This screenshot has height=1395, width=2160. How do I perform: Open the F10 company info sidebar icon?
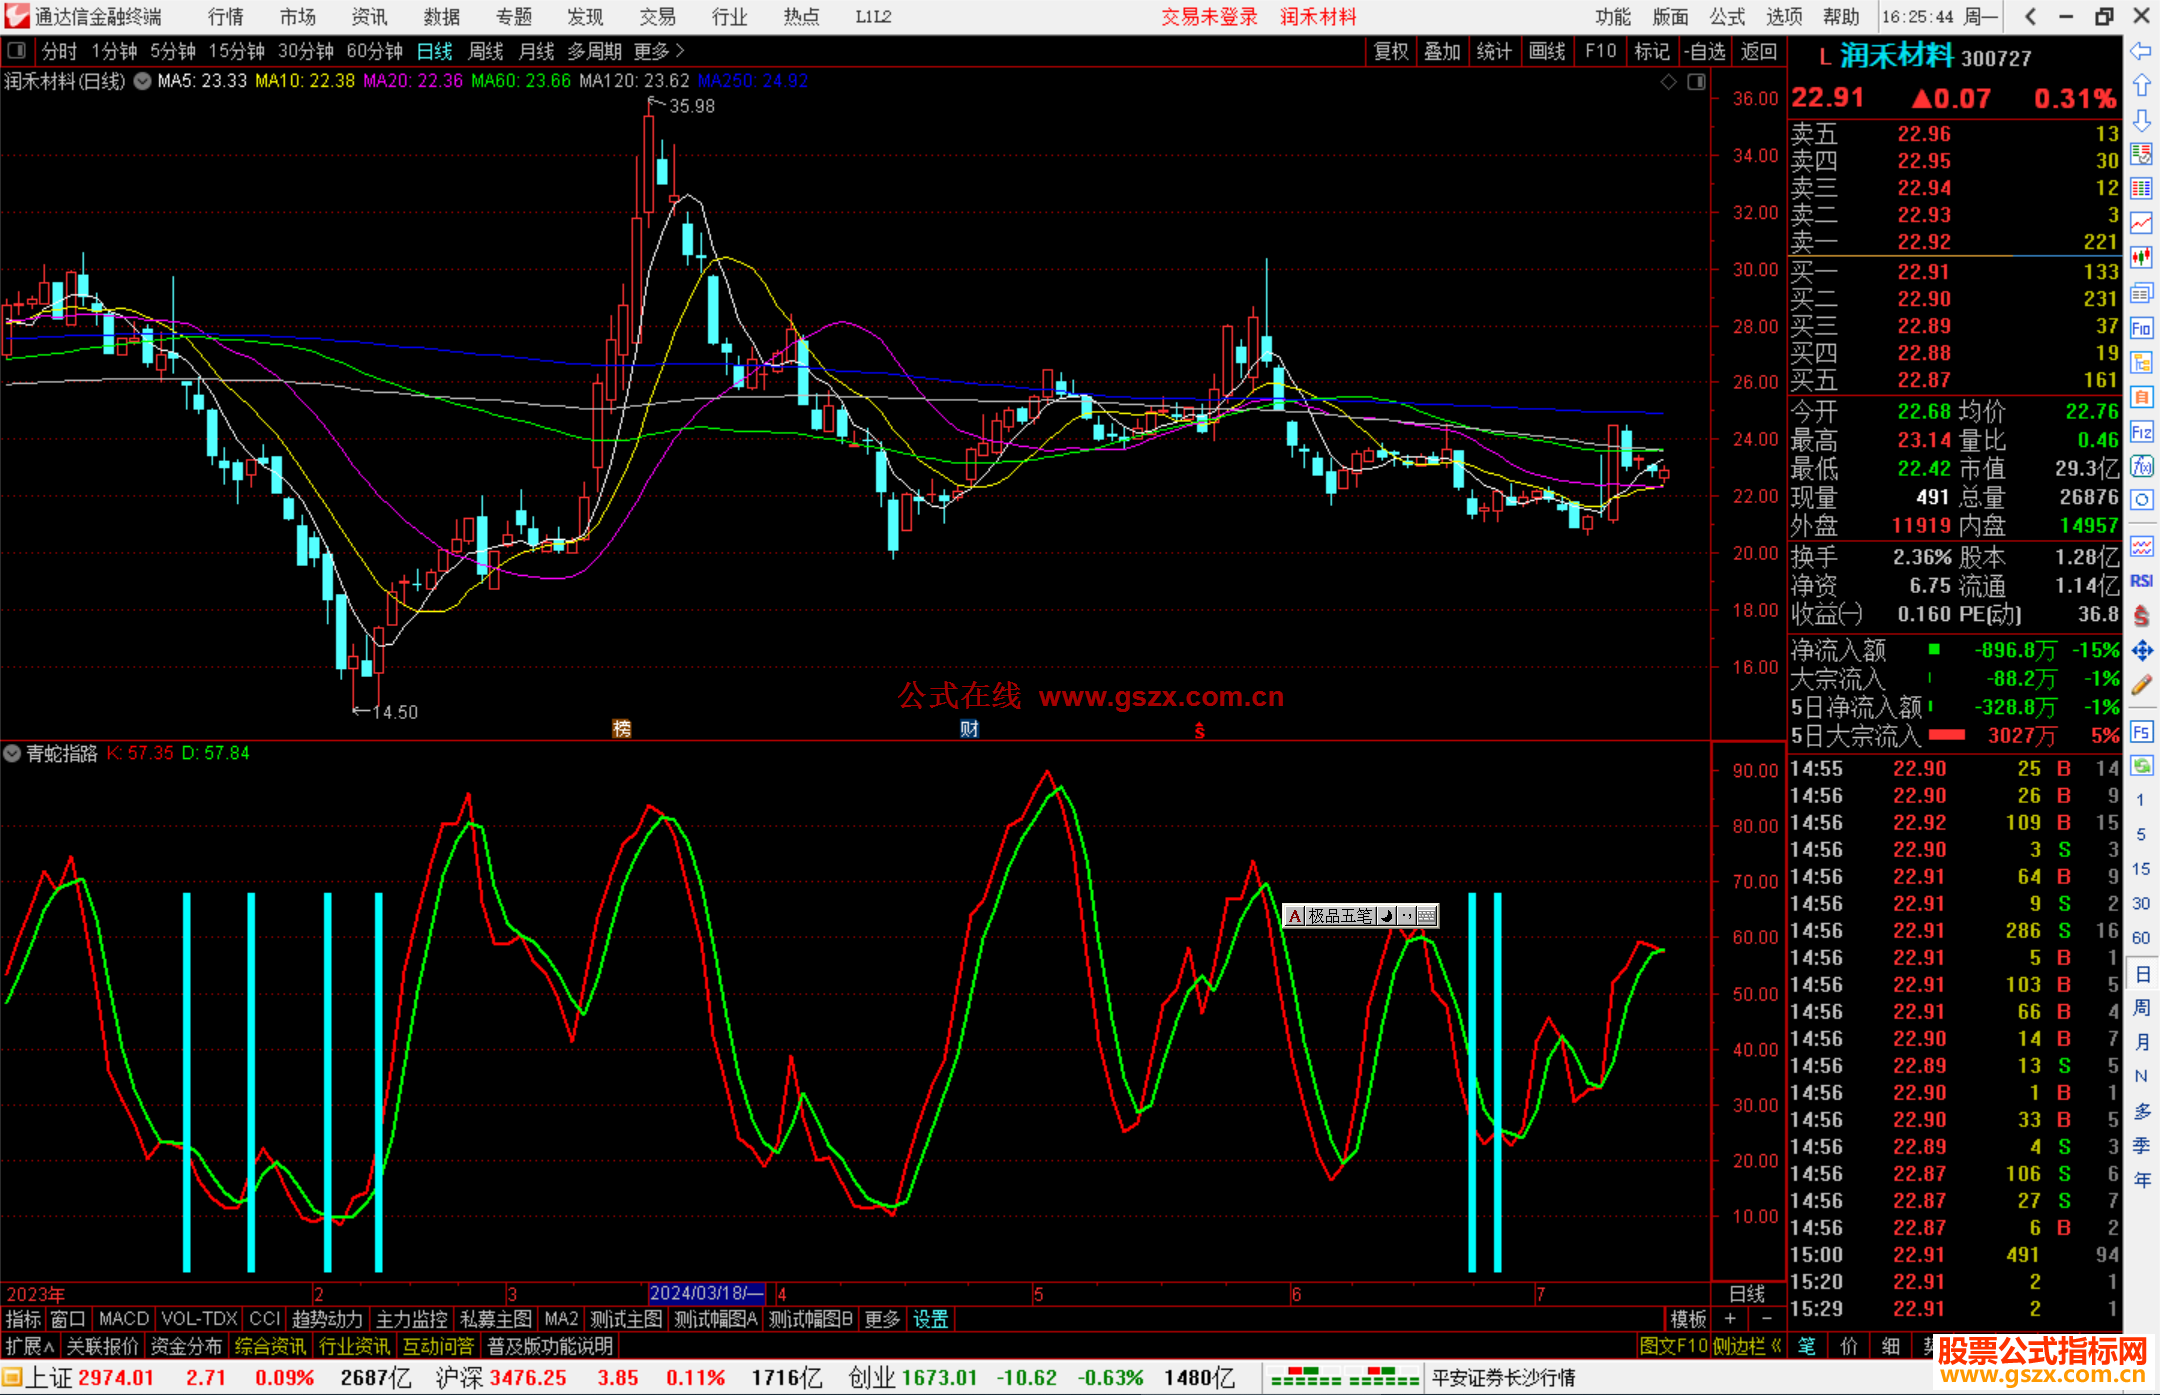click(2141, 328)
